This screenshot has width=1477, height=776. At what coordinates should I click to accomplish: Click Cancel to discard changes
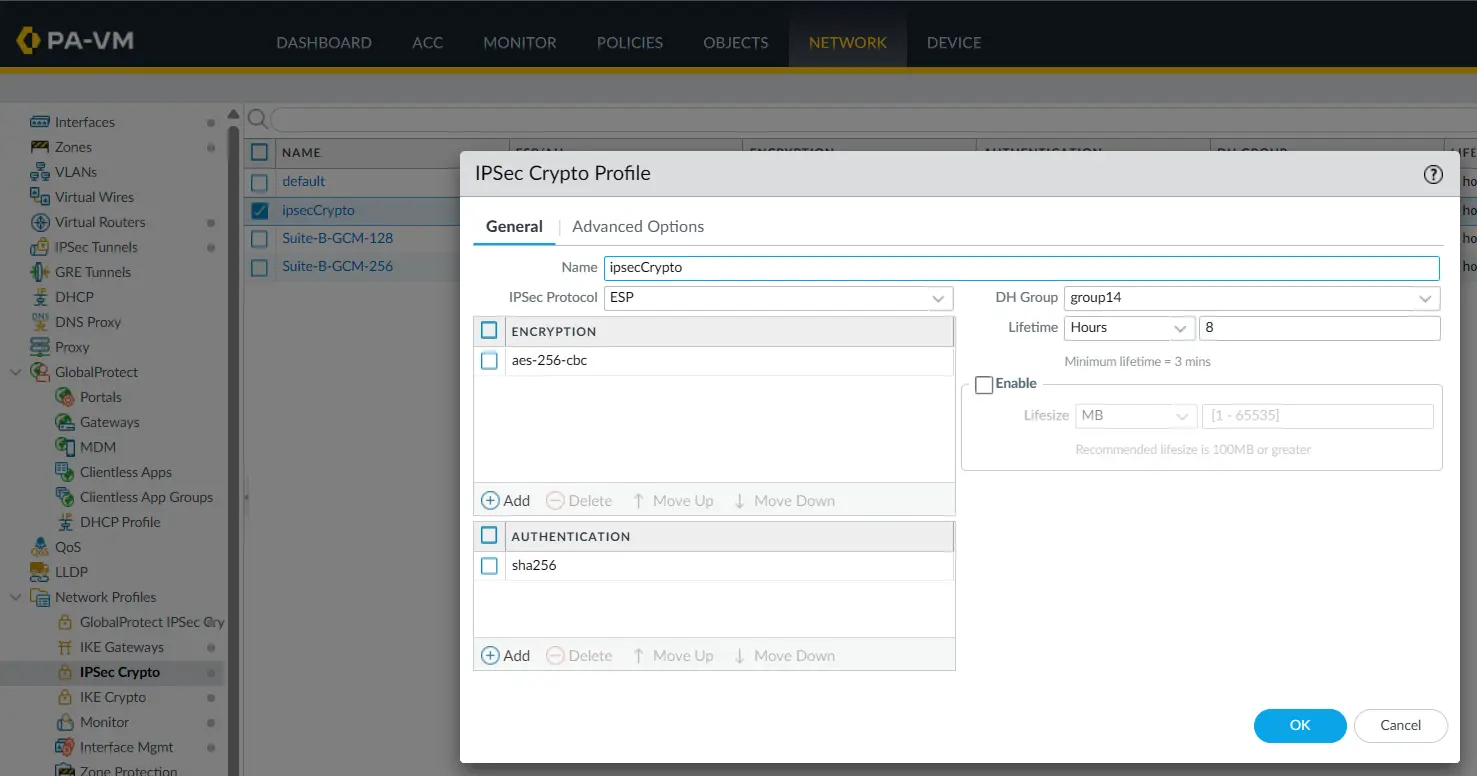(x=1401, y=726)
